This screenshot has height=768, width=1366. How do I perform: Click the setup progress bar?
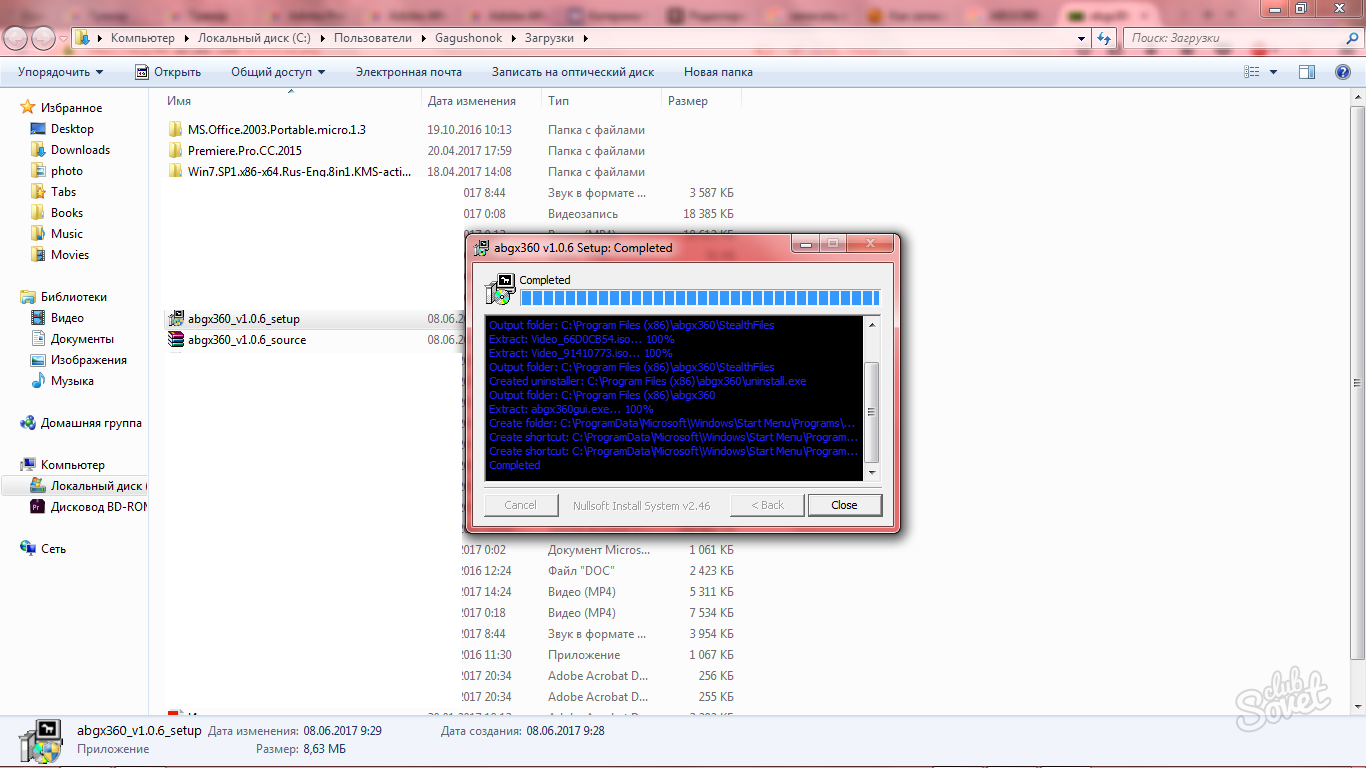tap(700, 298)
